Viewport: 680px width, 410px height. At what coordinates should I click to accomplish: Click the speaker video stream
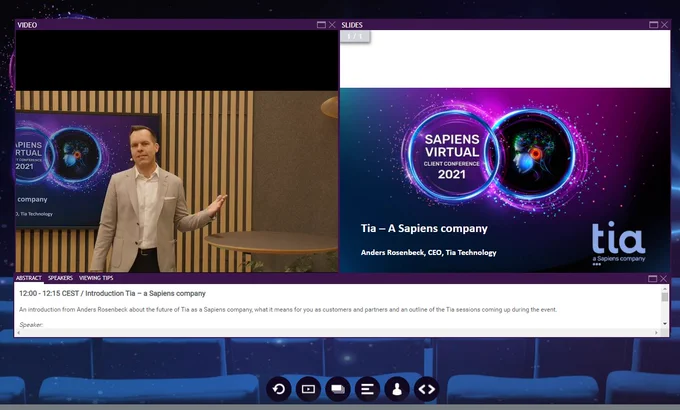pos(177,181)
